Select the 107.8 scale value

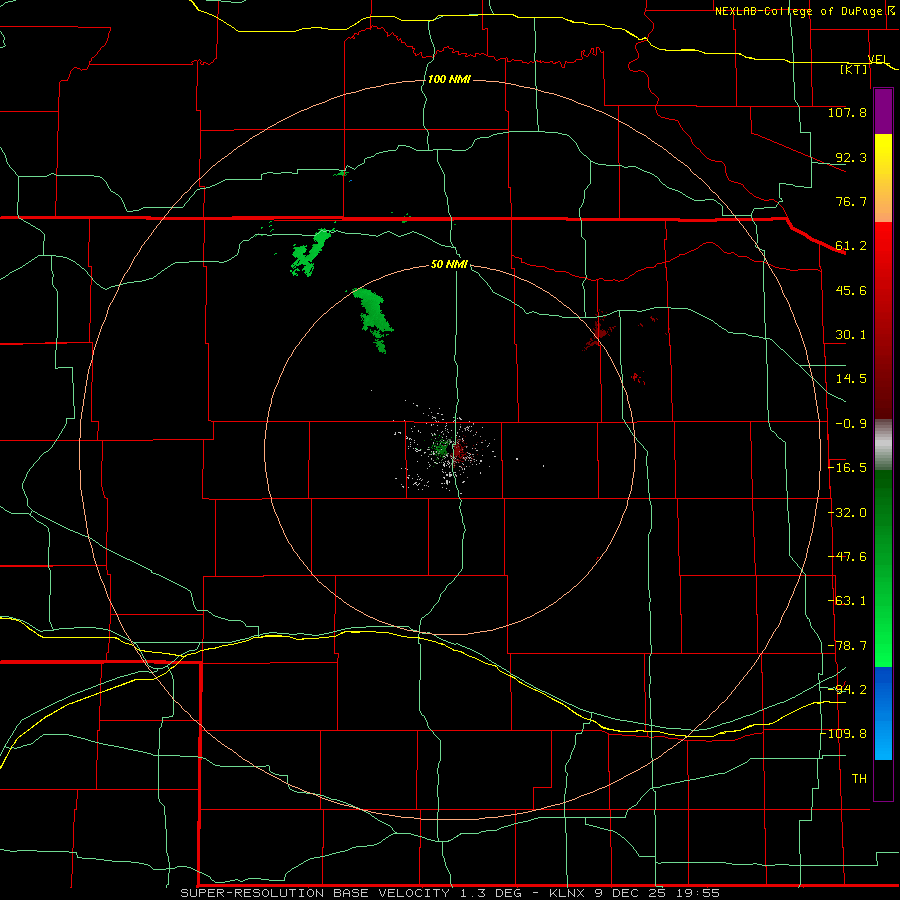[x=847, y=112]
